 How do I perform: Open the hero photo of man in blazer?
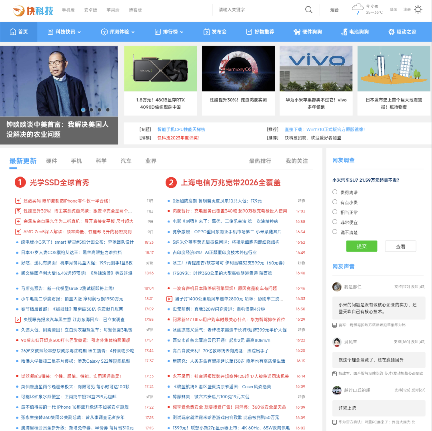59,81
